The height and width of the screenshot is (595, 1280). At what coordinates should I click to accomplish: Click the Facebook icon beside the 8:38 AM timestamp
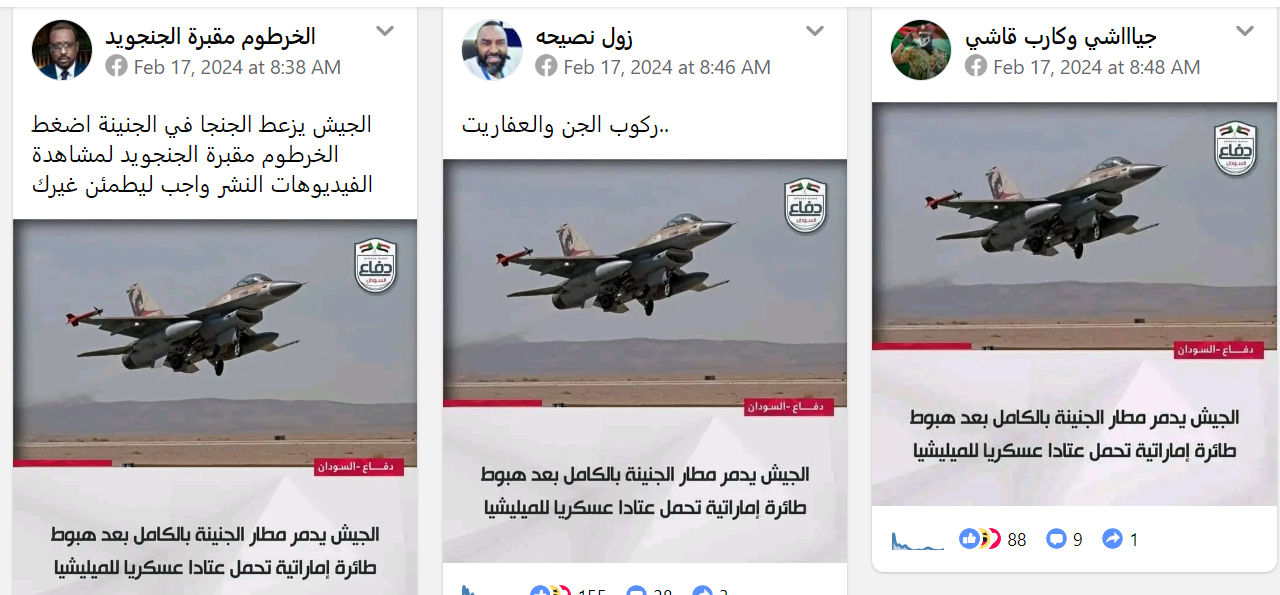point(117,67)
